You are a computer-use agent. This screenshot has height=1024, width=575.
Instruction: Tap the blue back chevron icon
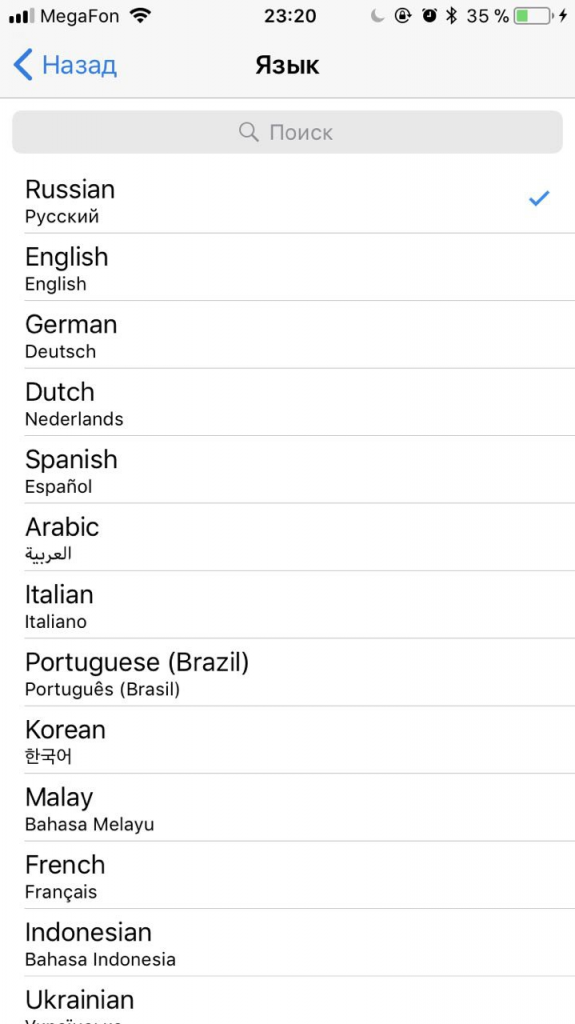(x=23, y=65)
